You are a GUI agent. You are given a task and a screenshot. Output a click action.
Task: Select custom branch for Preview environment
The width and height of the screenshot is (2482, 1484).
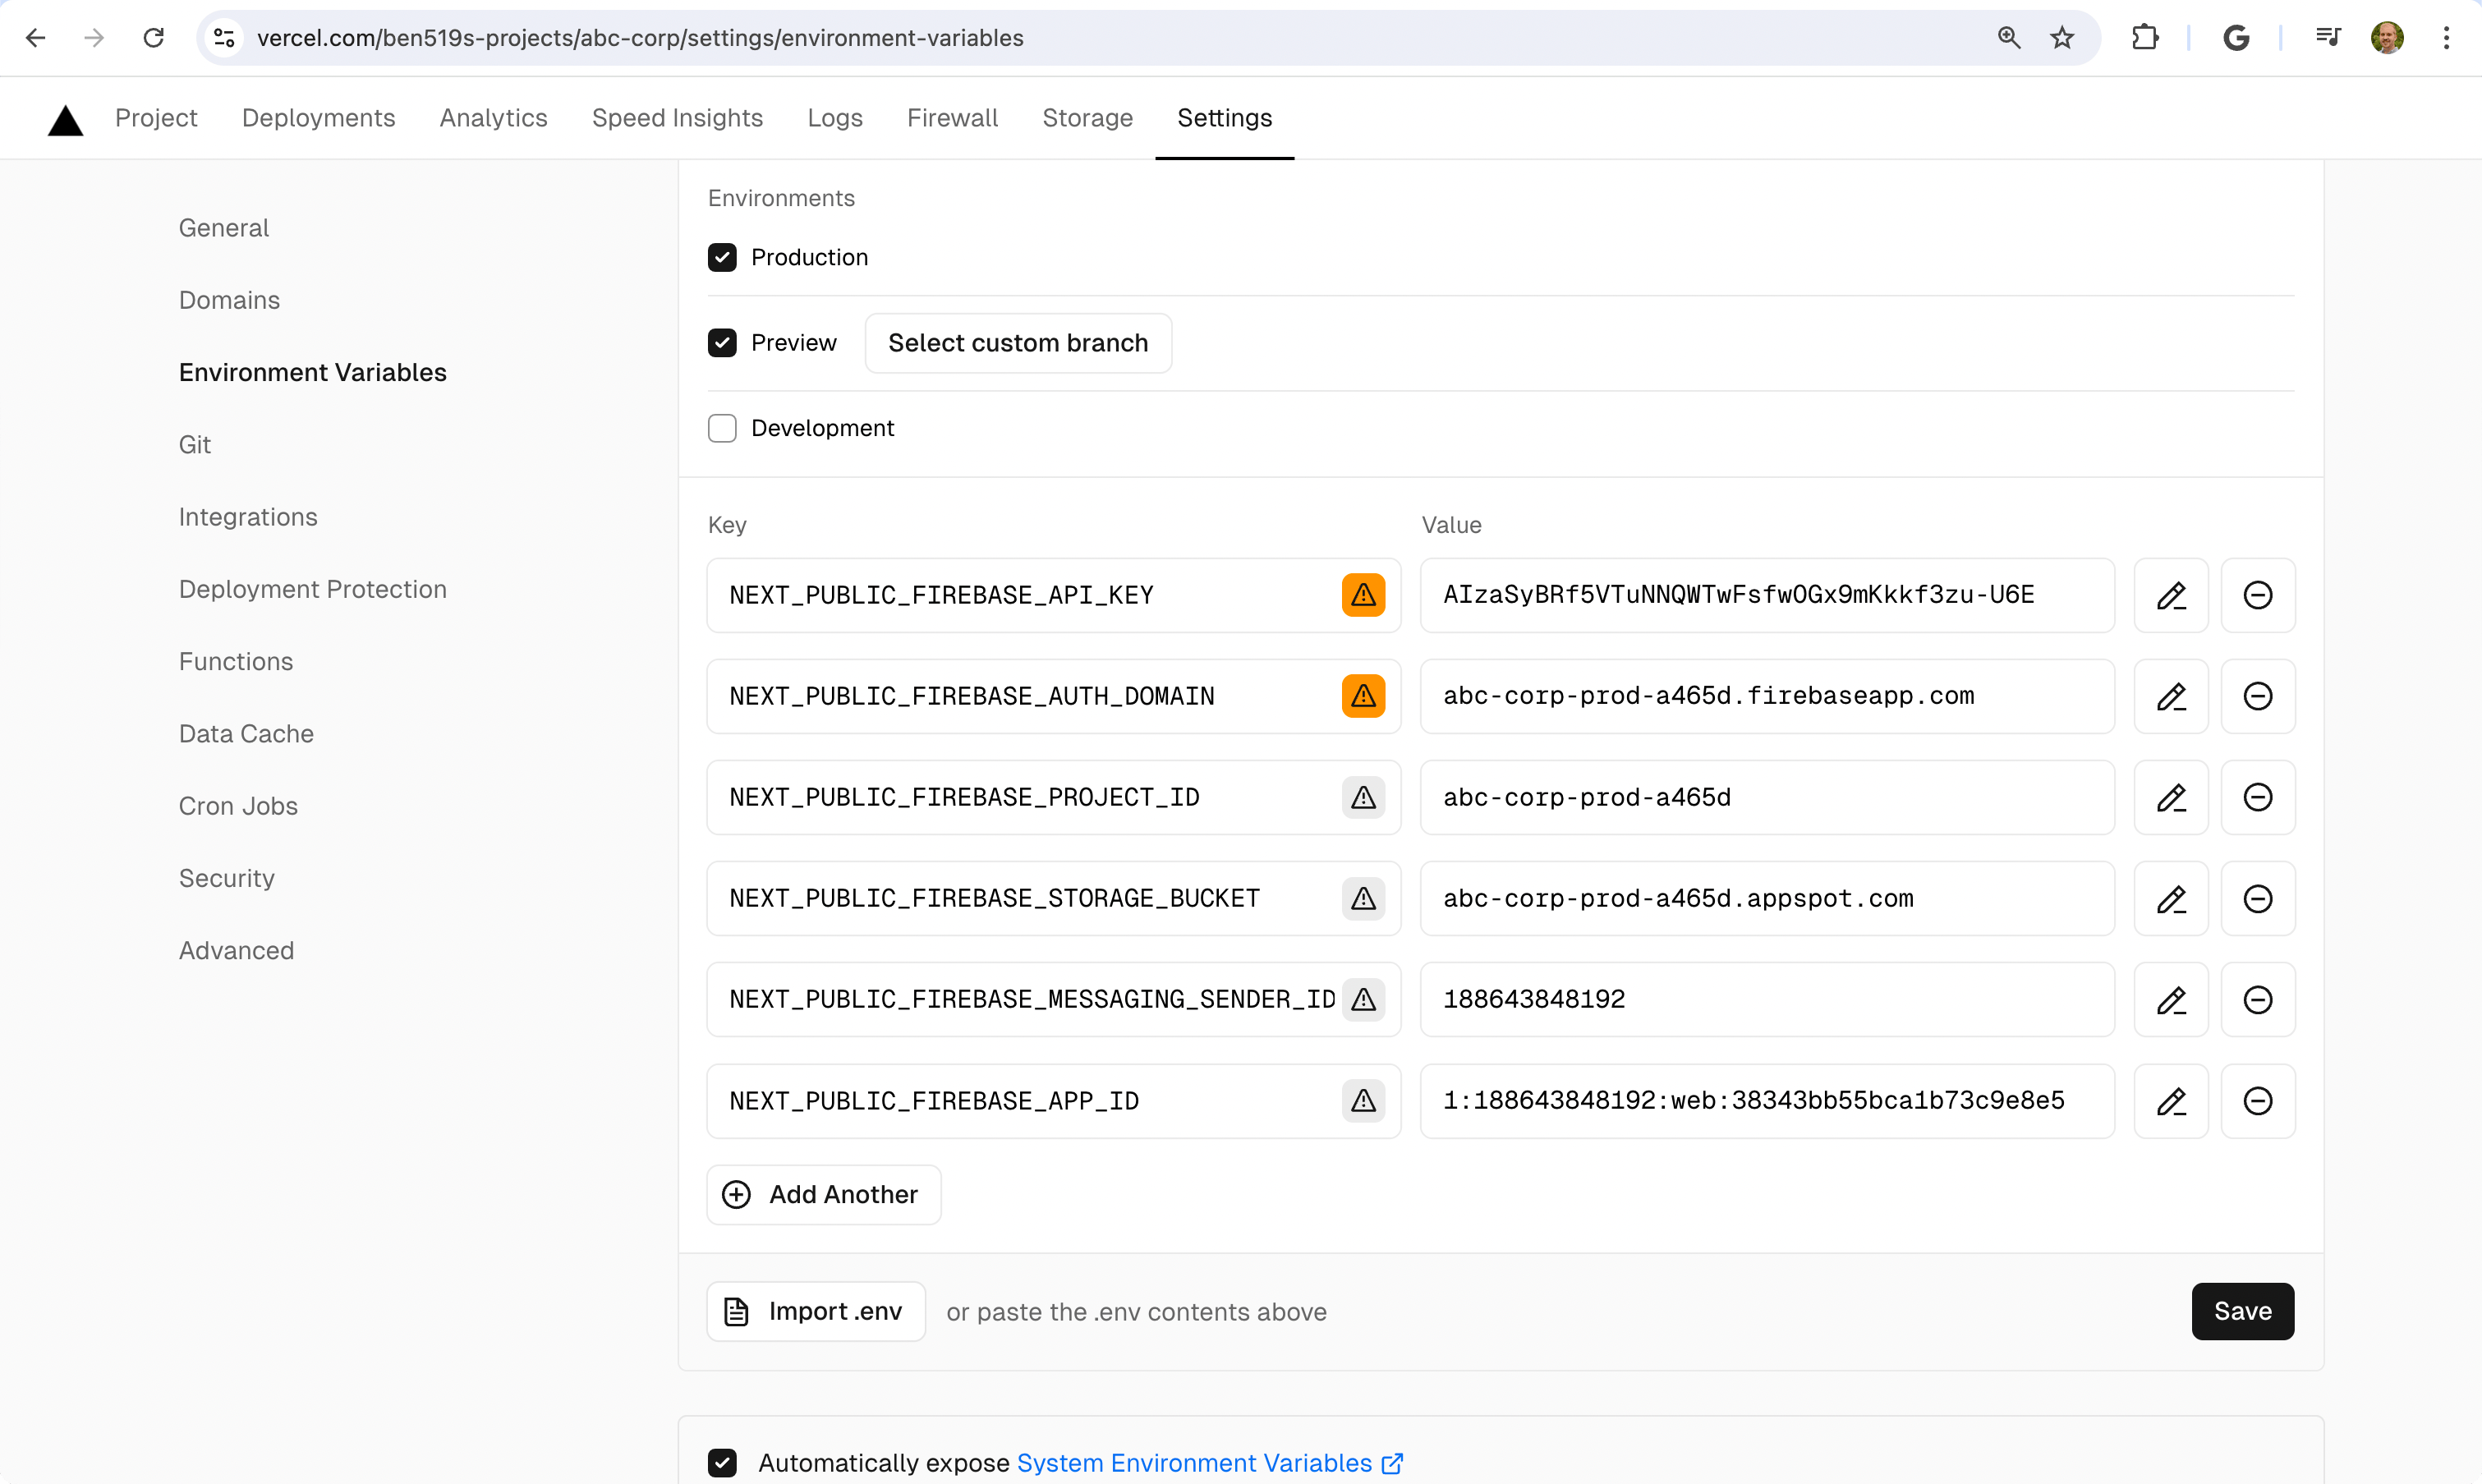[1018, 342]
